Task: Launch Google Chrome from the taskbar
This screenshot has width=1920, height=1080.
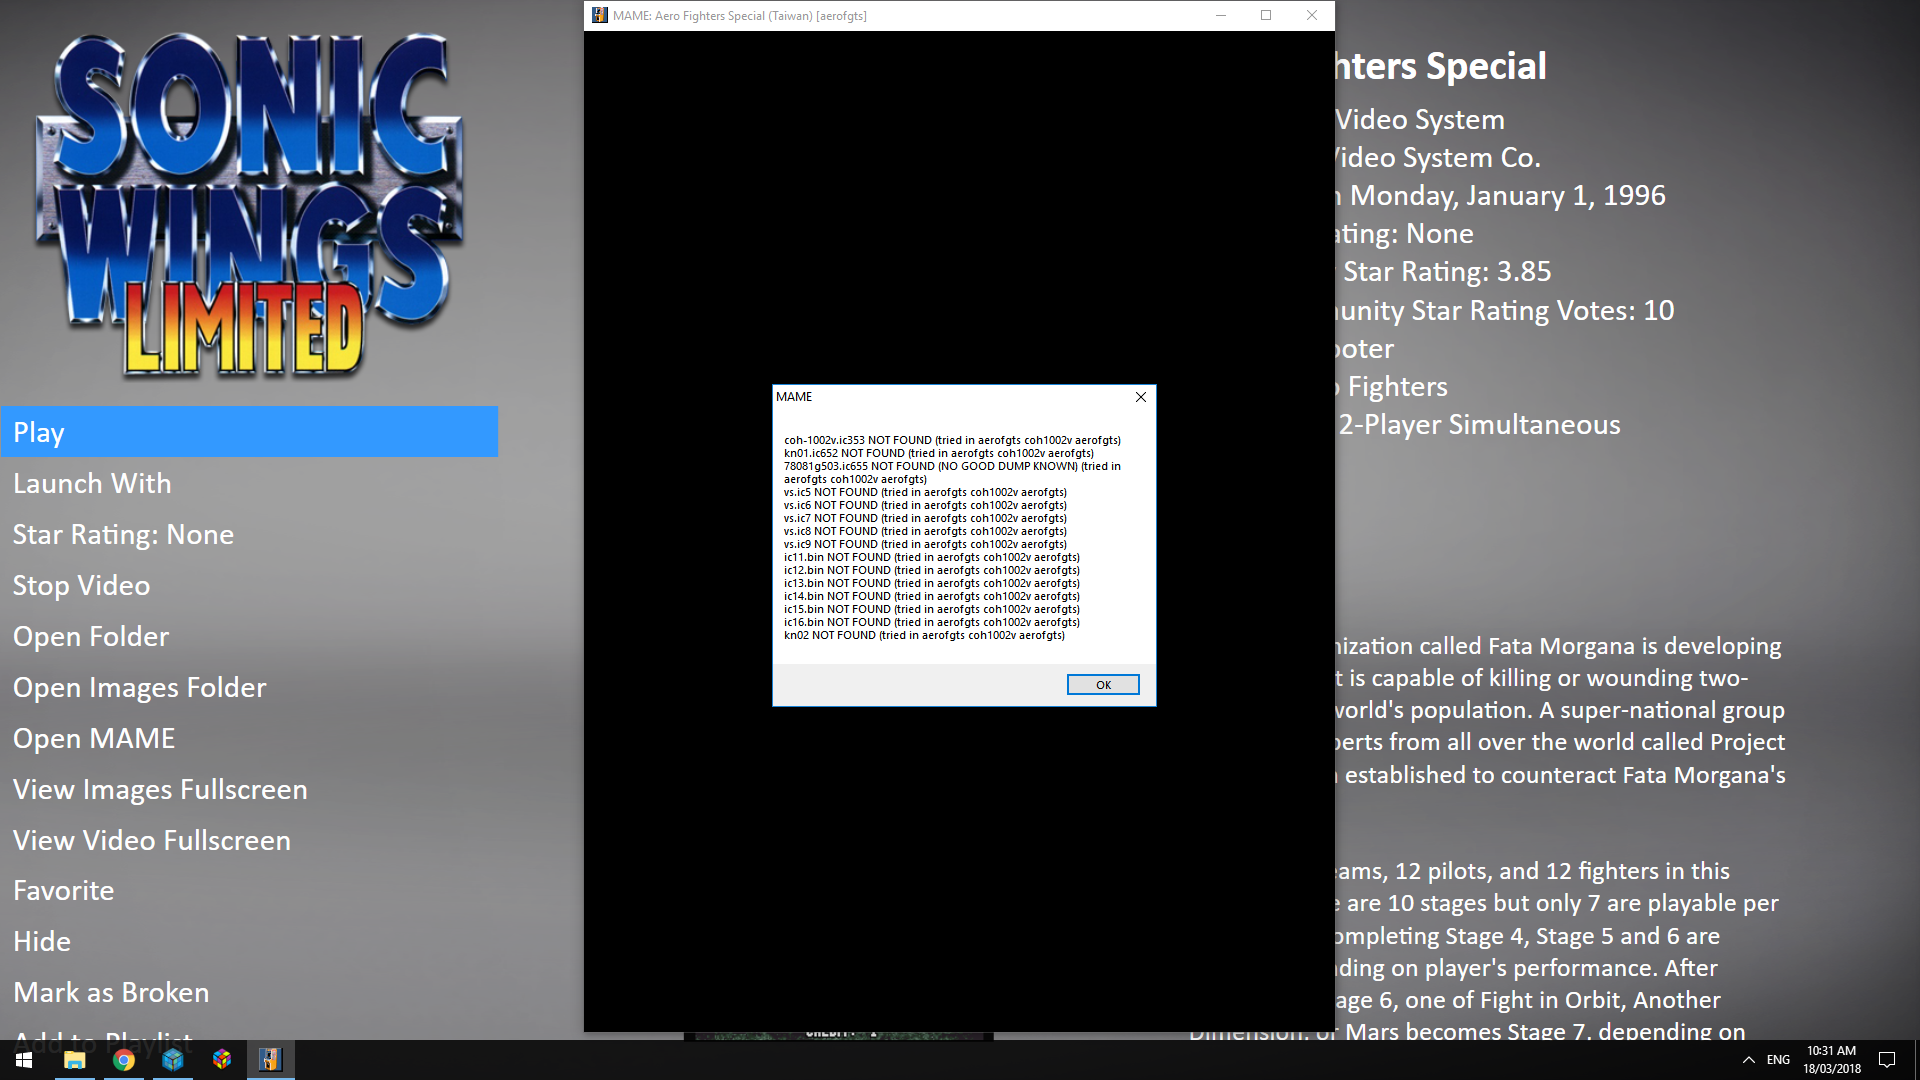Action: coord(124,1060)
